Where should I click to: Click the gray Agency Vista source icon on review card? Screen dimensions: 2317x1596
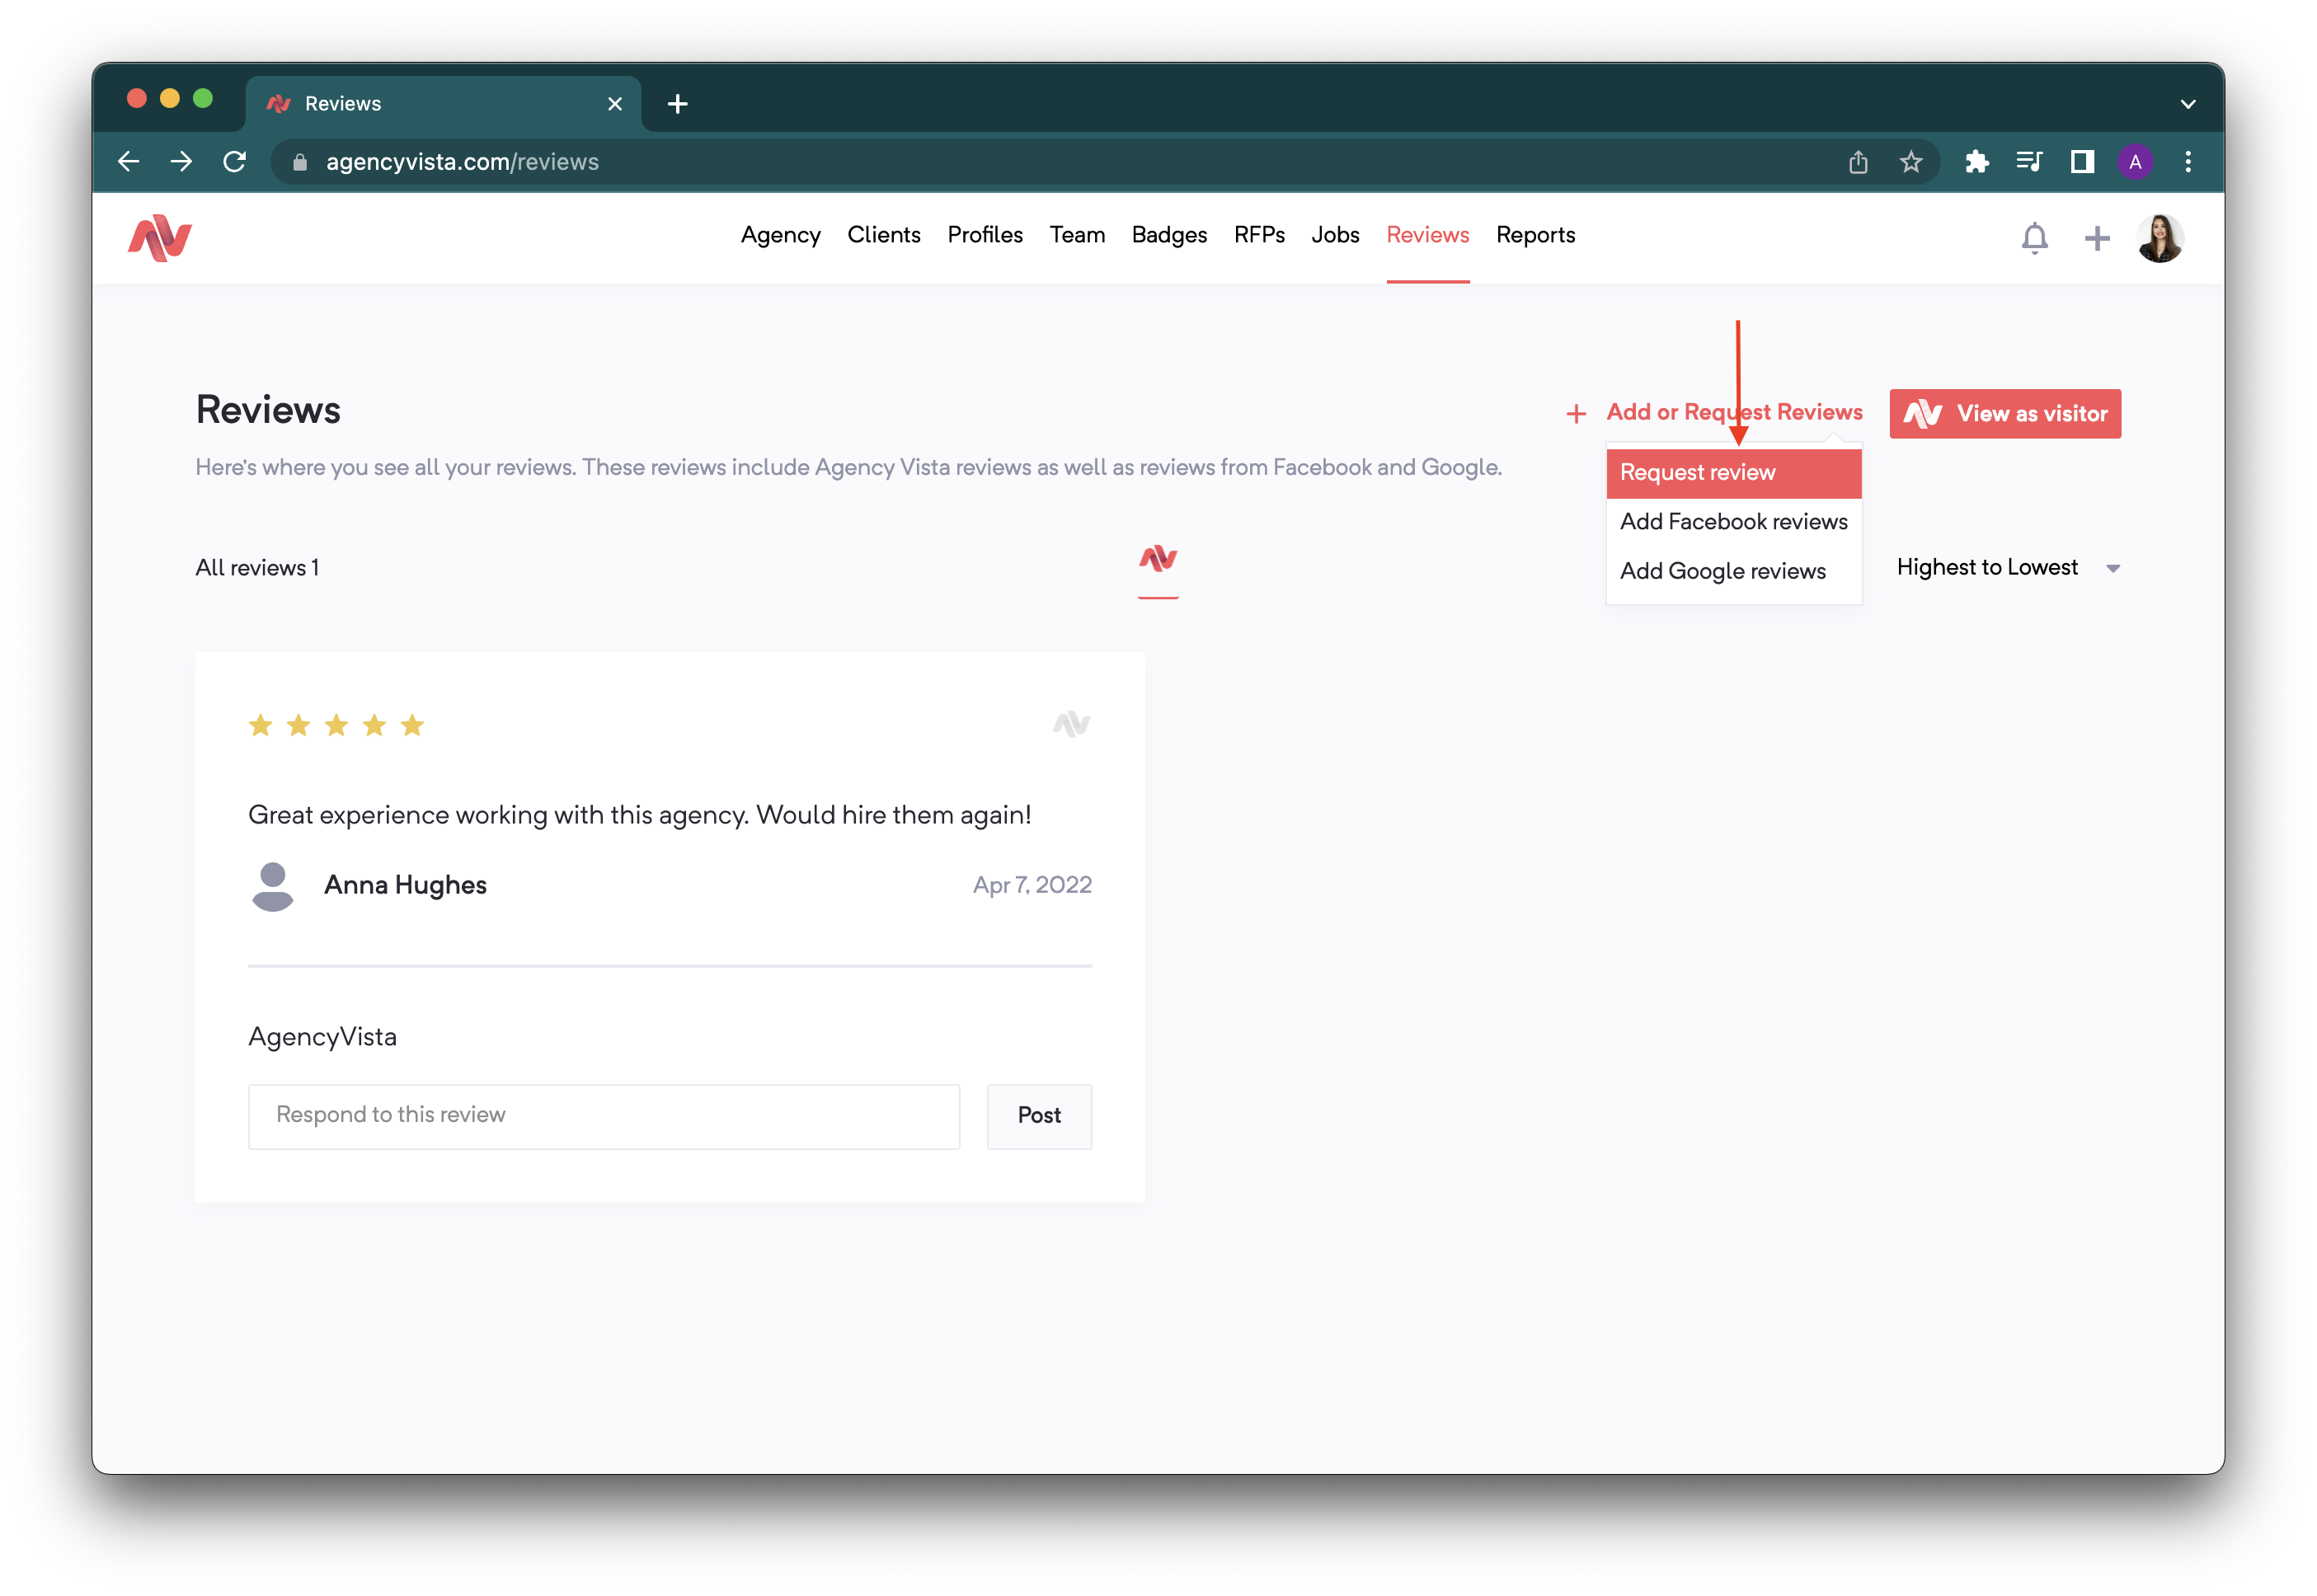point(1071,724)
